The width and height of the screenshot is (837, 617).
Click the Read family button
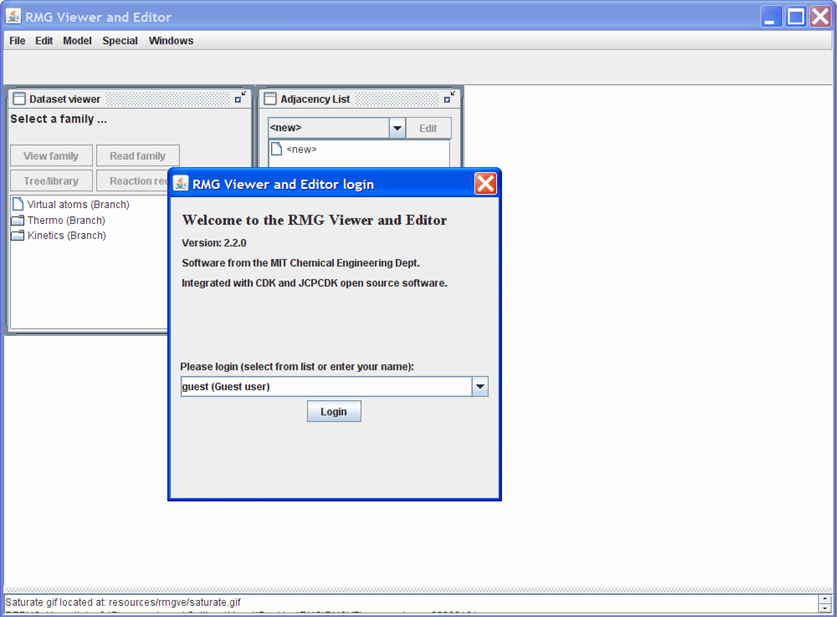[x=138, y=156]
